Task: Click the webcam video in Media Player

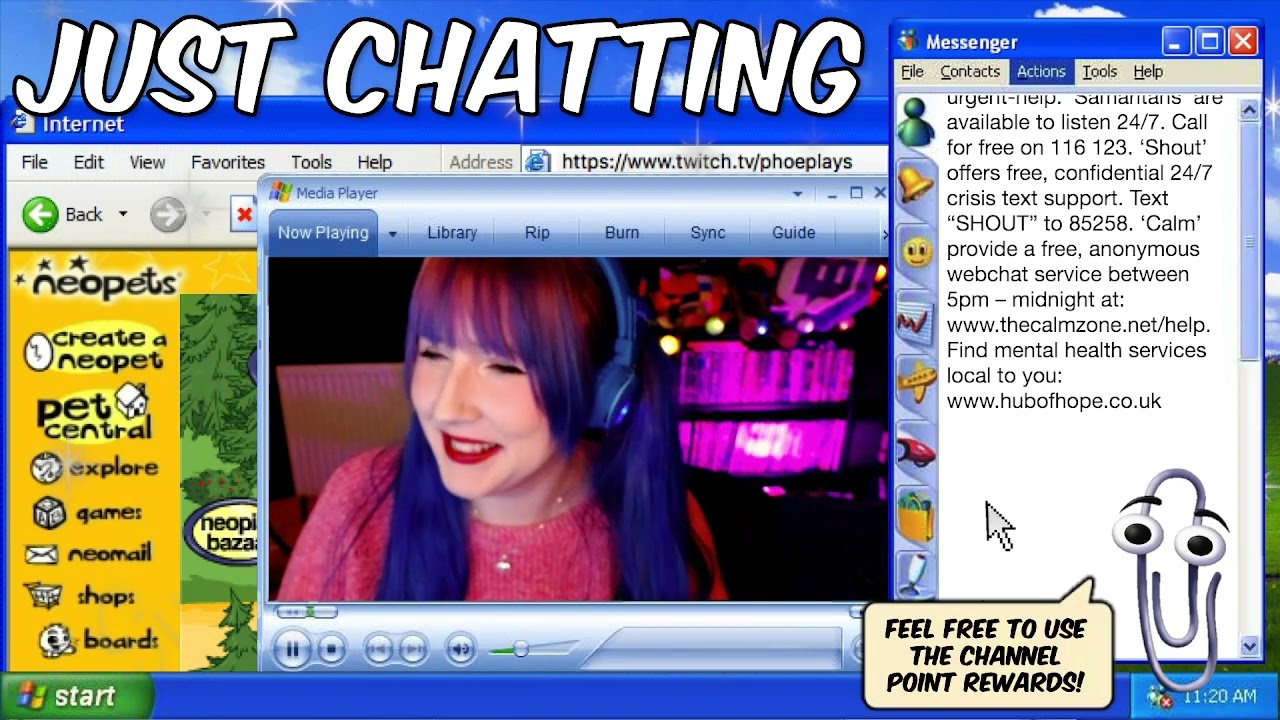Action: click(577, 430)
